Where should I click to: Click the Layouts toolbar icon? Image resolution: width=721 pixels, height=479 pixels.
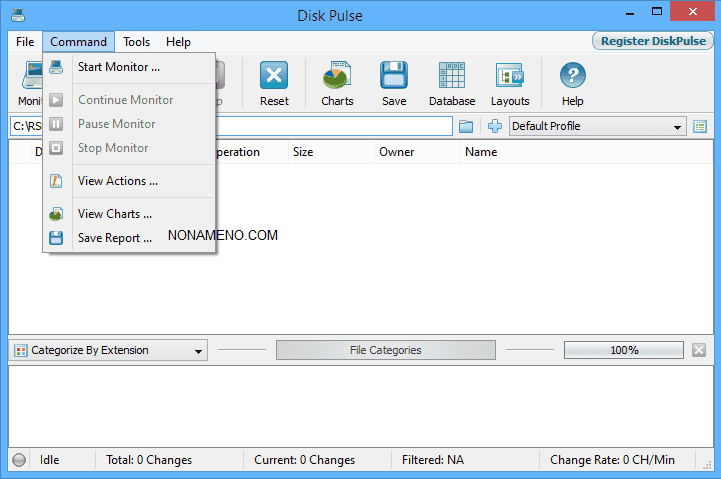point(510,78)
